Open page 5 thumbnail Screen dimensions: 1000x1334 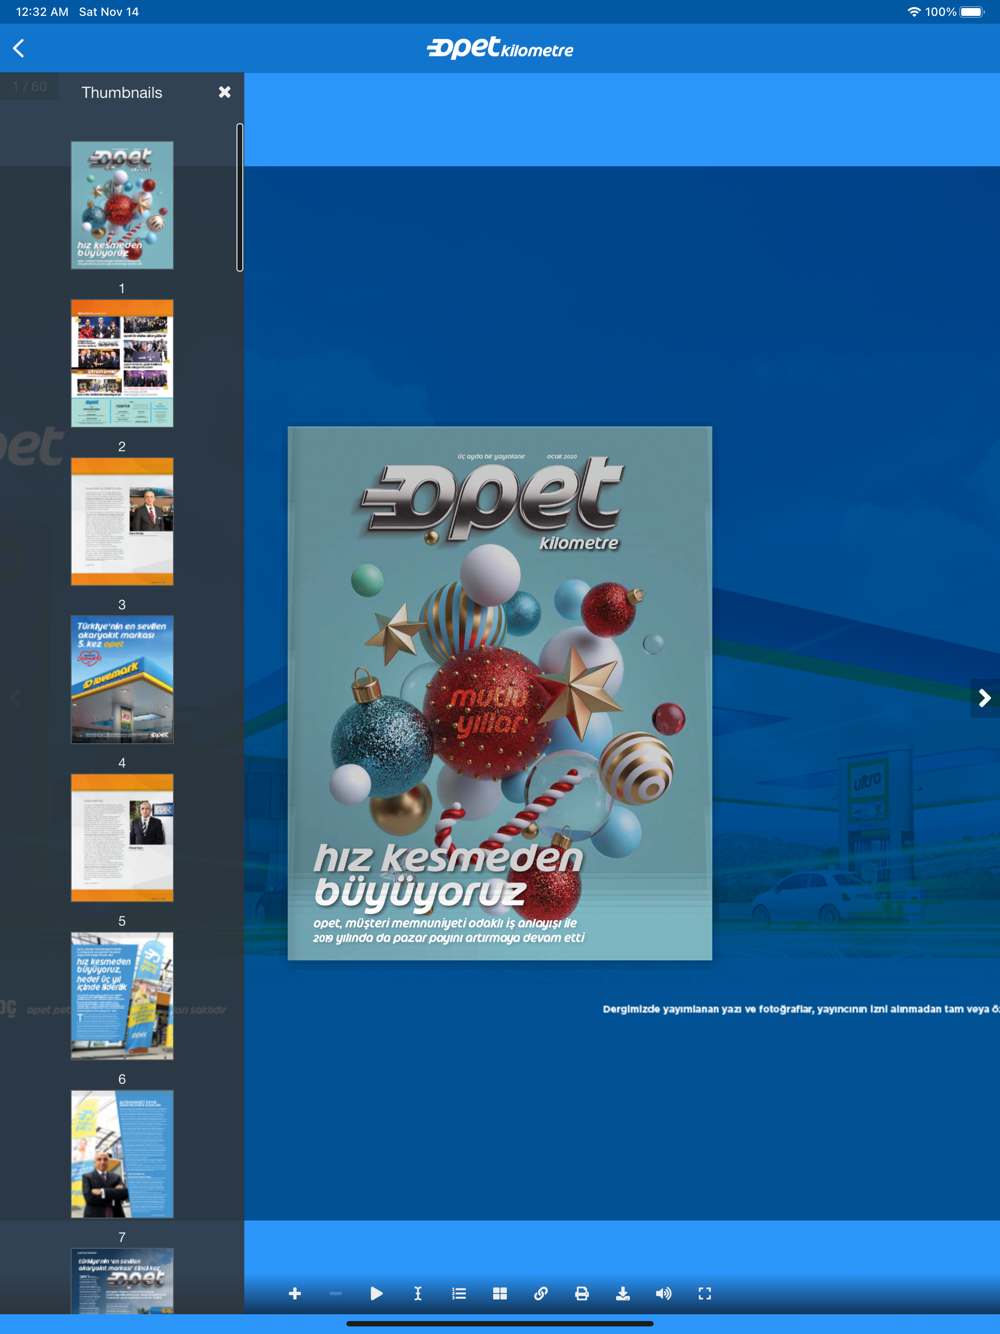(x=122, y=837)
